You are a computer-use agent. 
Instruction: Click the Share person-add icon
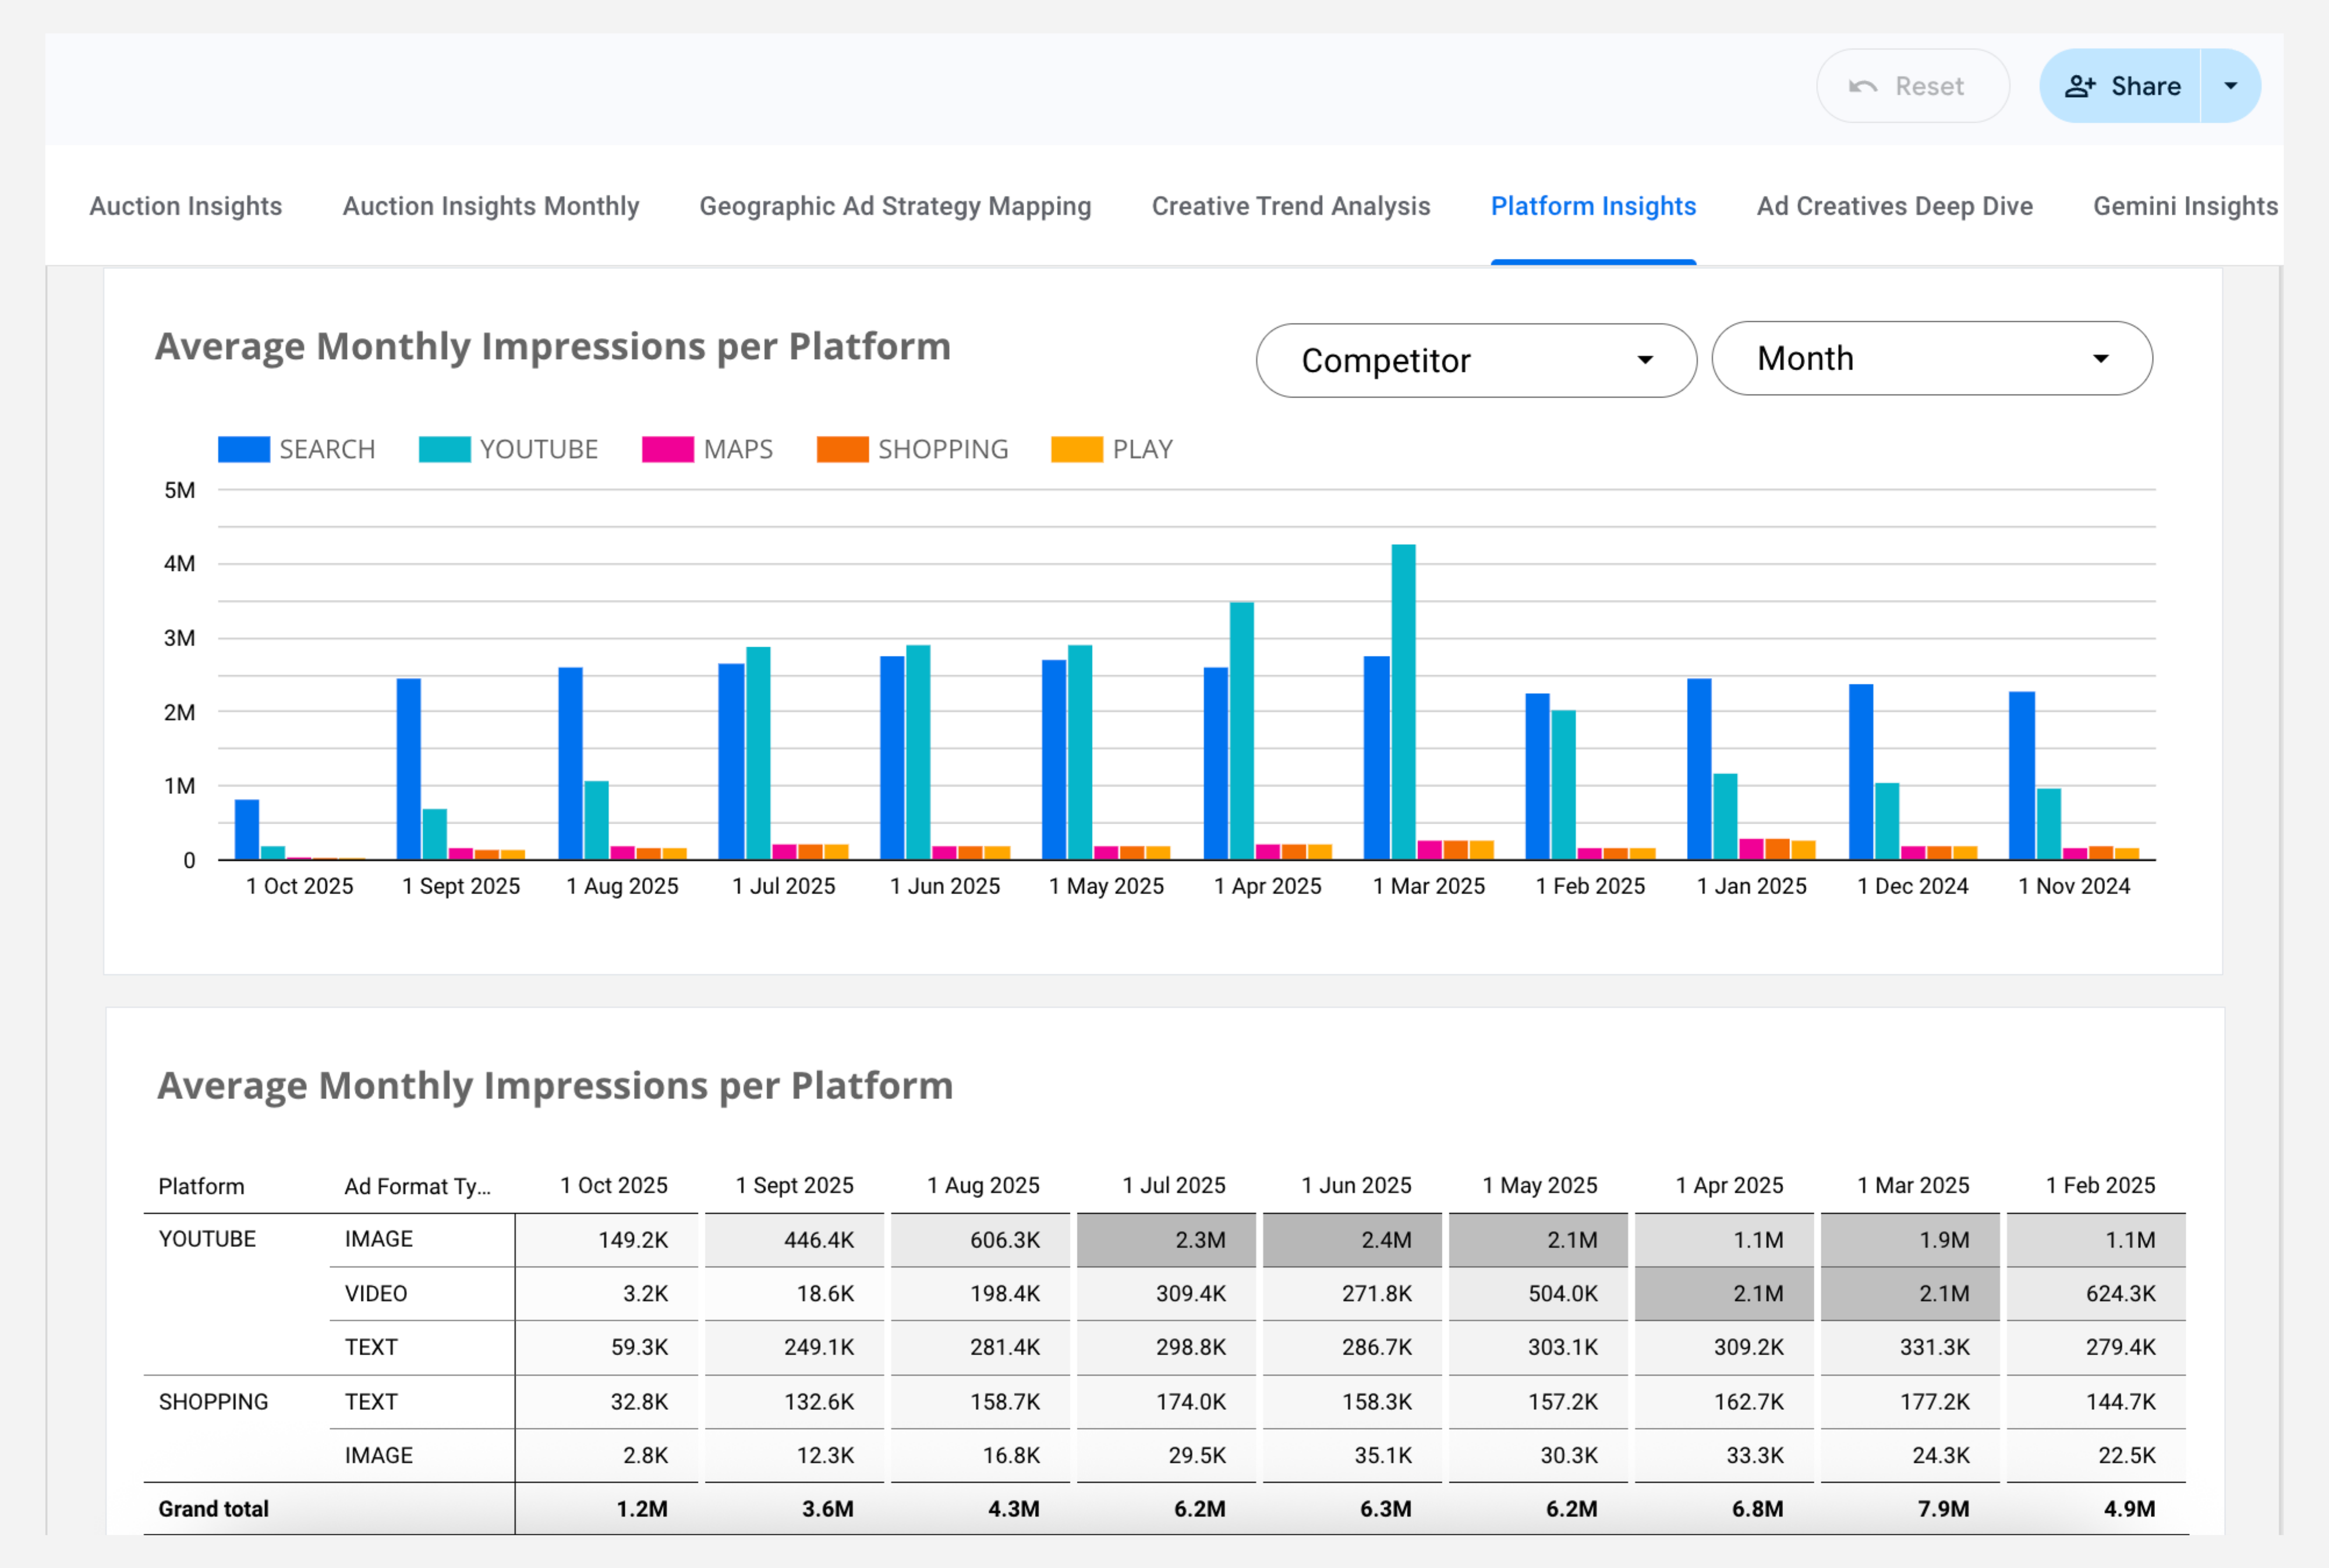click(x=2079, y=87)
